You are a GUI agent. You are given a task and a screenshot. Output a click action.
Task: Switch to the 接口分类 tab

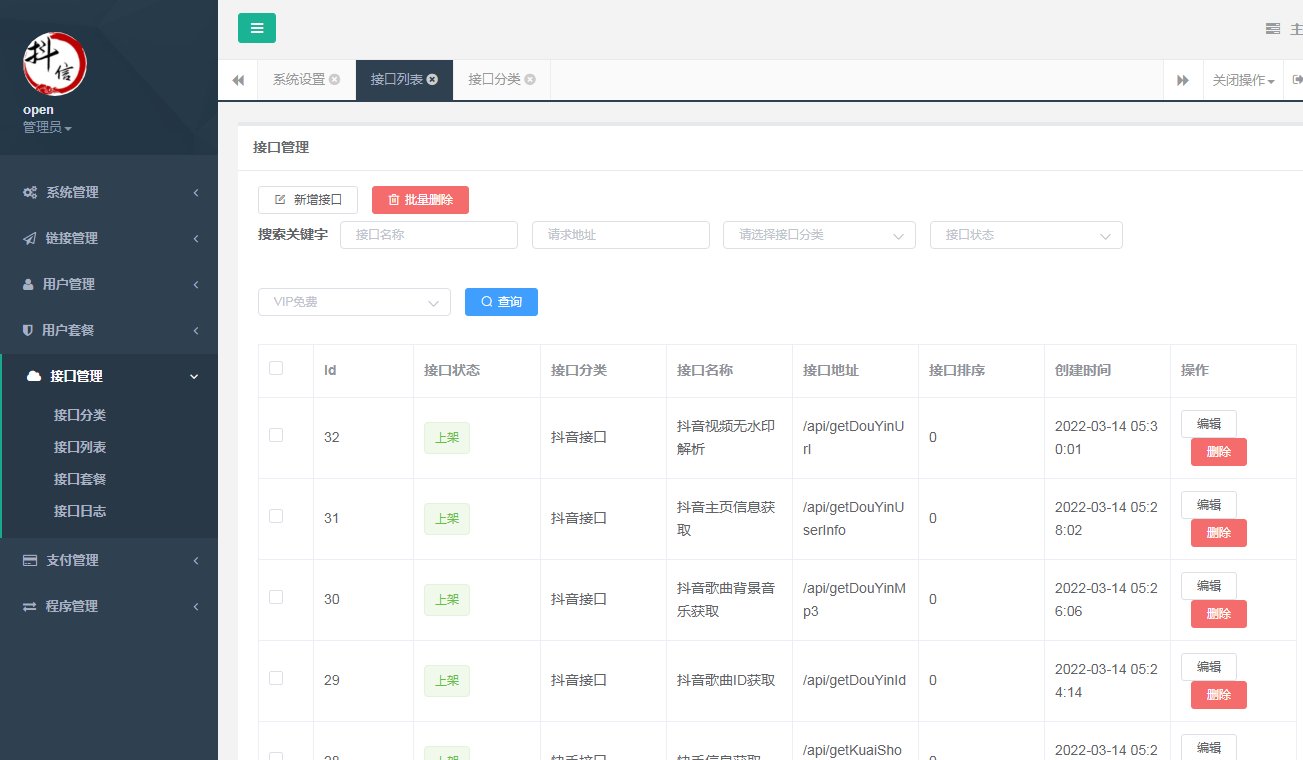494,80
